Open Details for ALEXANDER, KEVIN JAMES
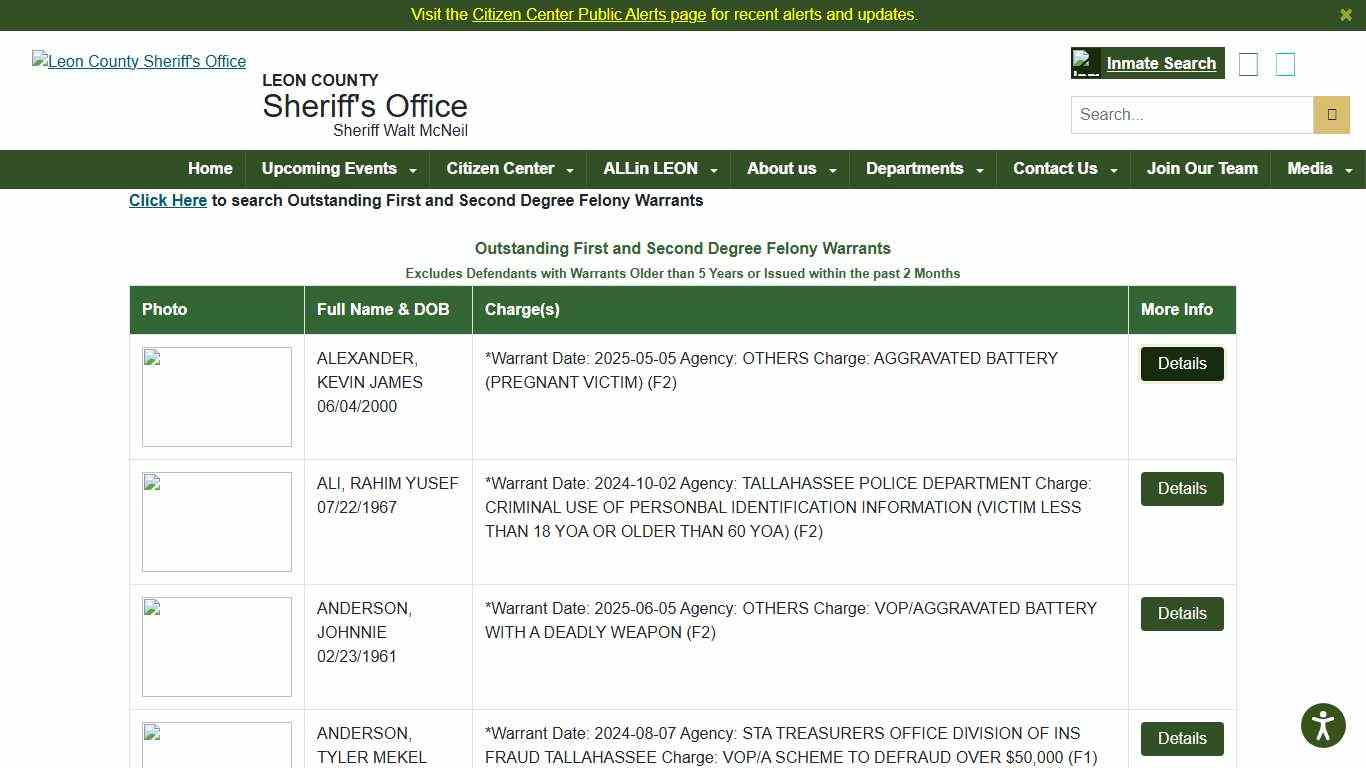The height and width of the screenshot is (768, 1366). [x=1182, y=363]
